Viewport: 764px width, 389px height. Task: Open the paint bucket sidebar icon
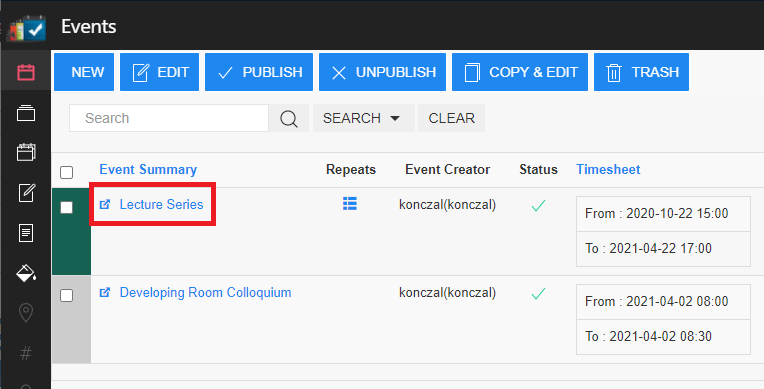[26, 273]
